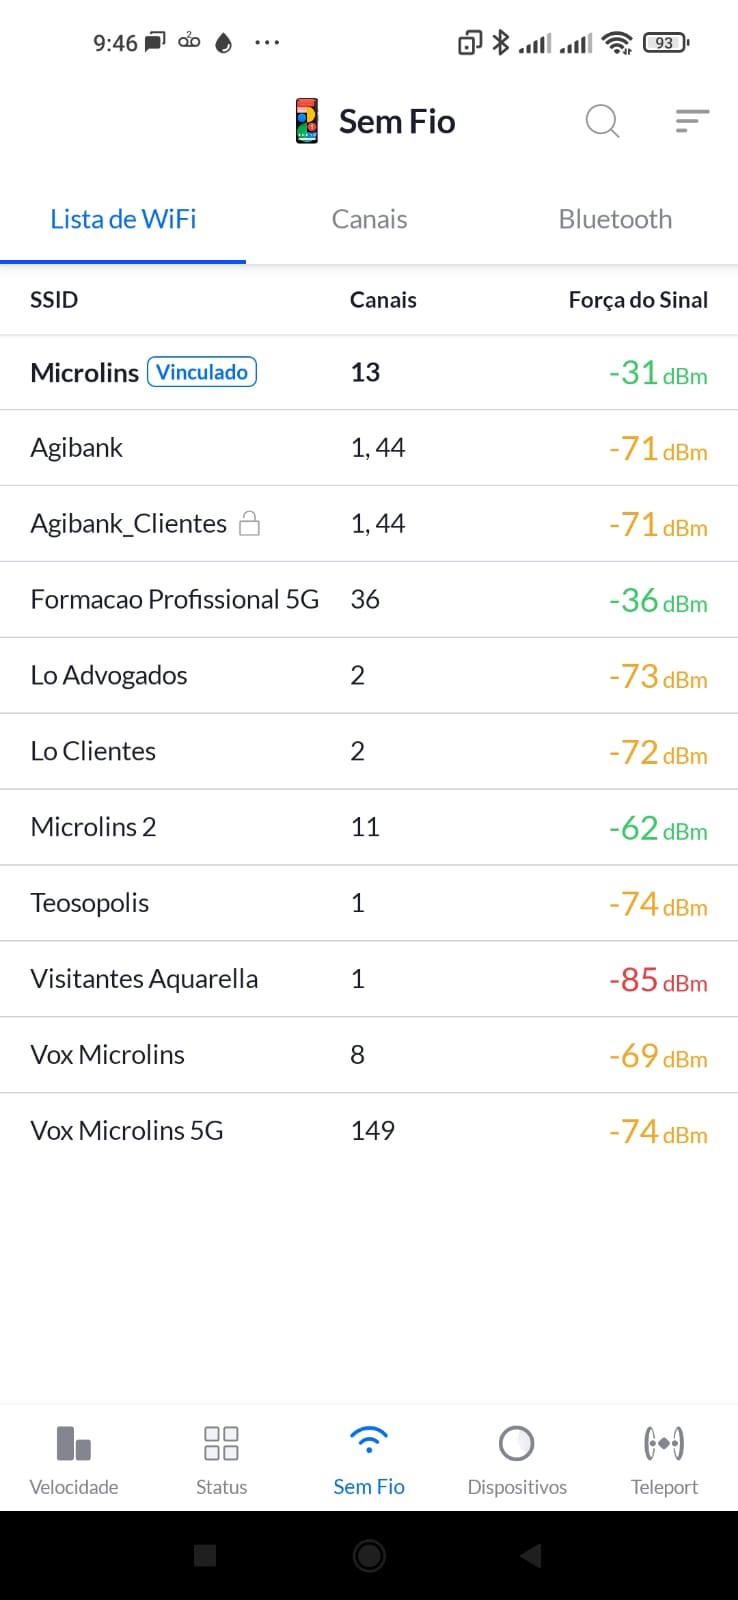Open the Dispositivos circle icon
This screenshot has height=1600, width=738.
click(x=516, y=1444)
